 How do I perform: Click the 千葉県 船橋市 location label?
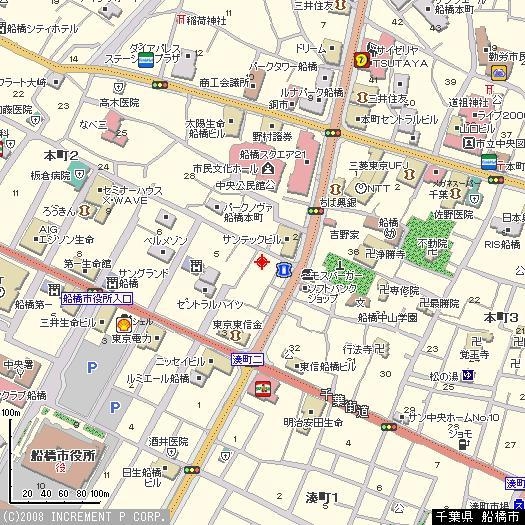pos(478,517)
